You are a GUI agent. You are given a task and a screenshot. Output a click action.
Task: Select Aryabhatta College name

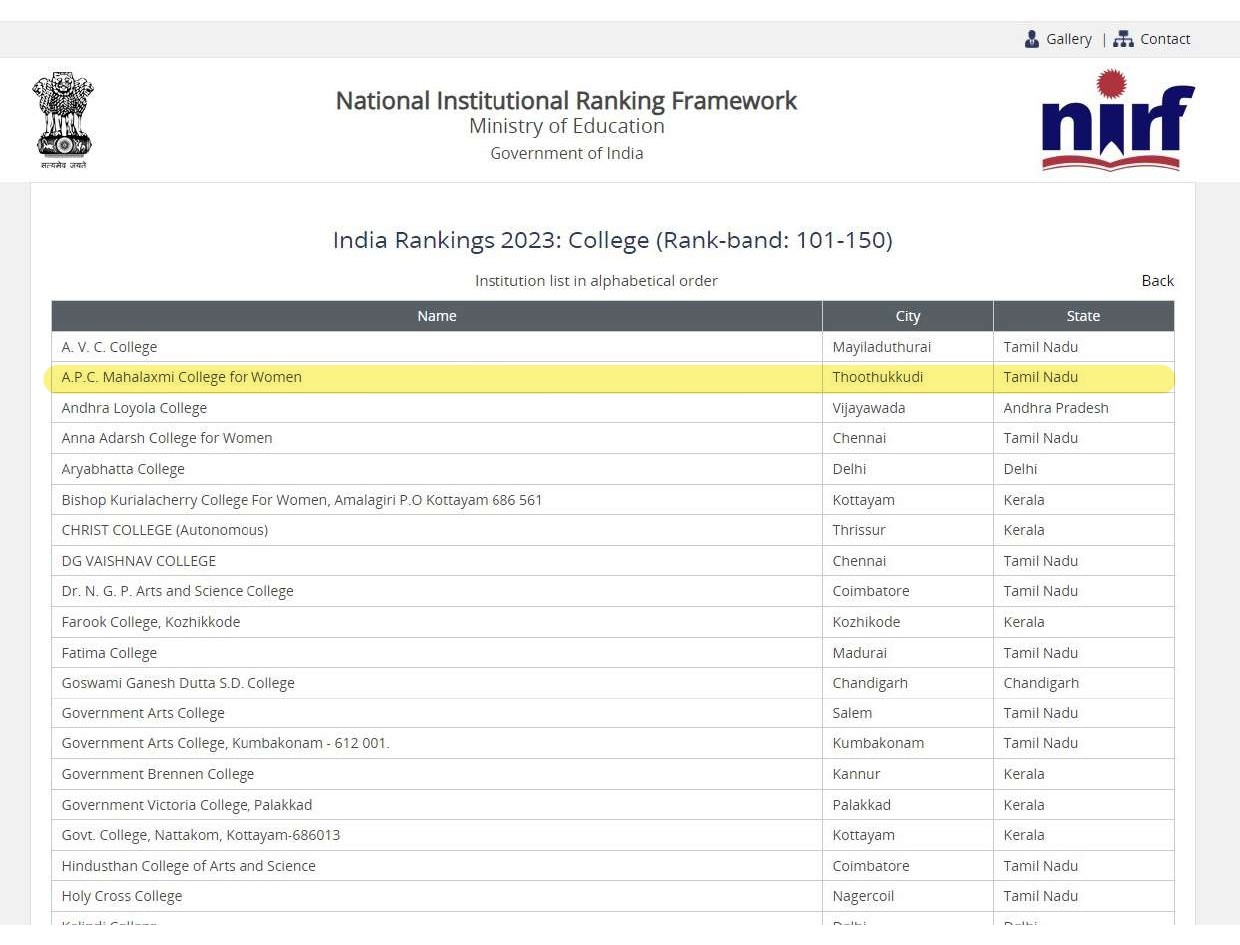[x=123, y=469]
